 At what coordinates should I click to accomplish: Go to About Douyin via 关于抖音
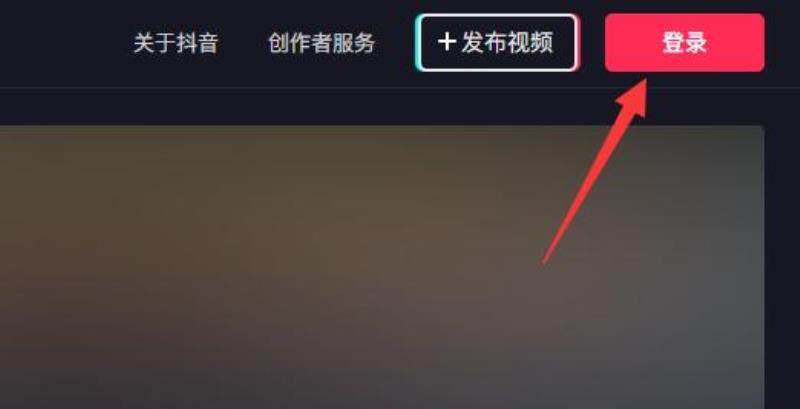(x=176, y=43)
